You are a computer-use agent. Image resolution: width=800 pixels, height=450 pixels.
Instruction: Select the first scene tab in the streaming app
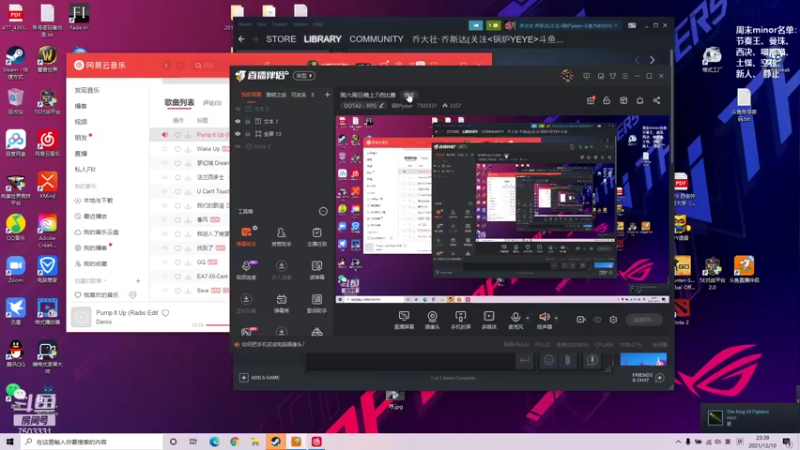[251, 95]
